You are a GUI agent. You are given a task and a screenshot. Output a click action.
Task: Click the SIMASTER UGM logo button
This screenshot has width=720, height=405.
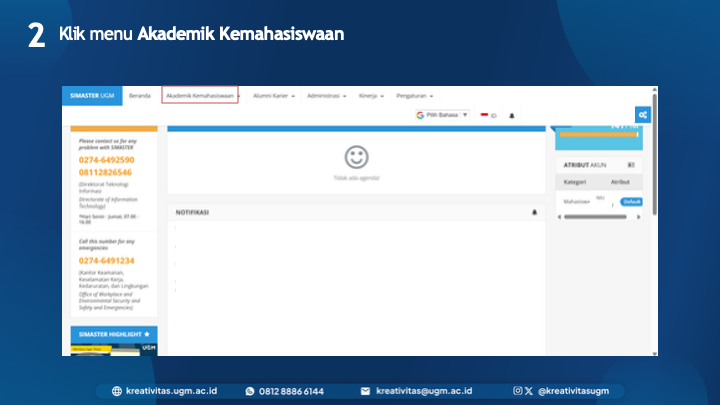click(x=91, y=96)
